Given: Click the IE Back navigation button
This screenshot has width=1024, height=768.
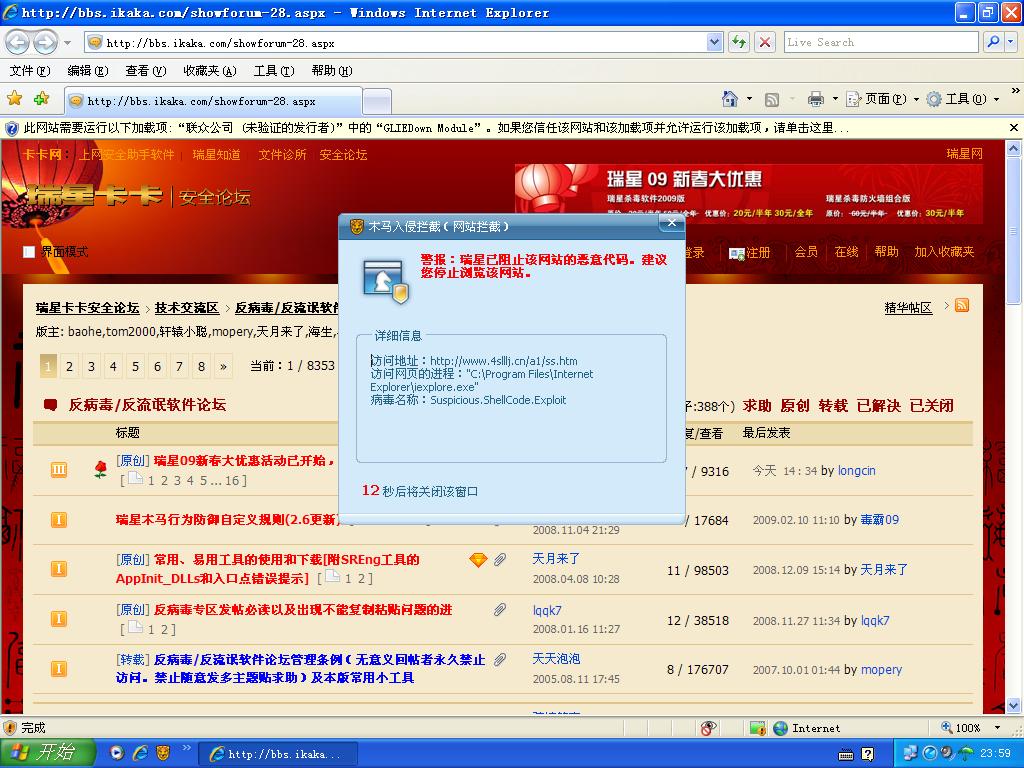Looking at the screenshot, I should tap(18, 43).
